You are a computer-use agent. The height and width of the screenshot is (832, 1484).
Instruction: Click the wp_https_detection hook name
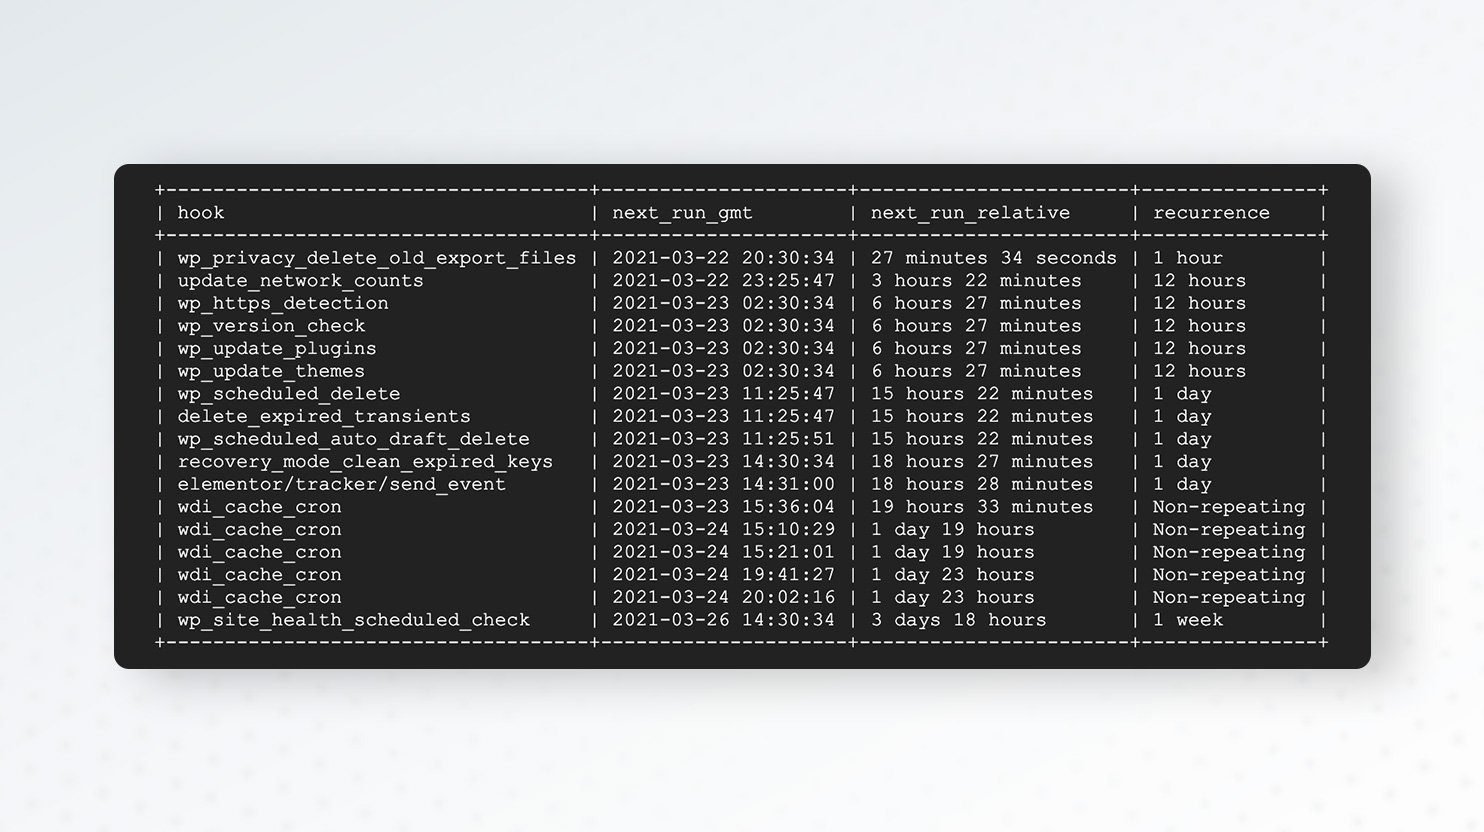283,303
